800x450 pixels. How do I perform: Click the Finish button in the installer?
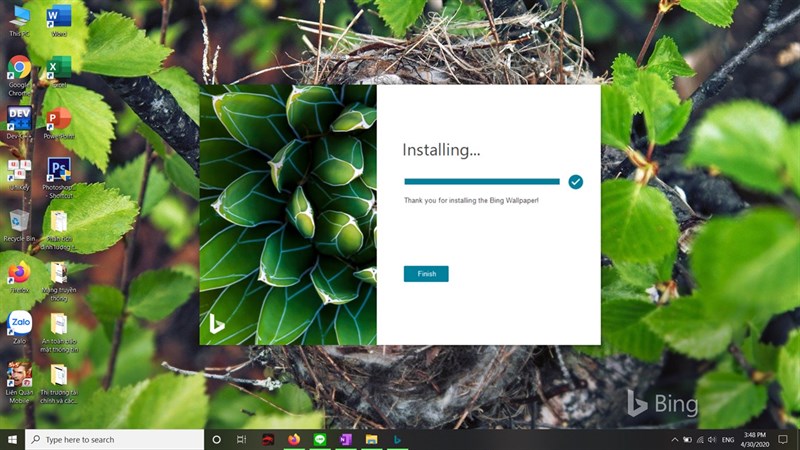[x=426, y=274]
